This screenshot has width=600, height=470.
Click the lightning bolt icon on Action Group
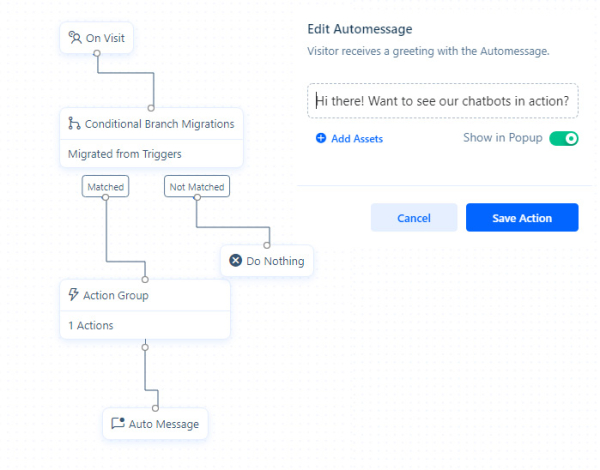pos(74,295)
